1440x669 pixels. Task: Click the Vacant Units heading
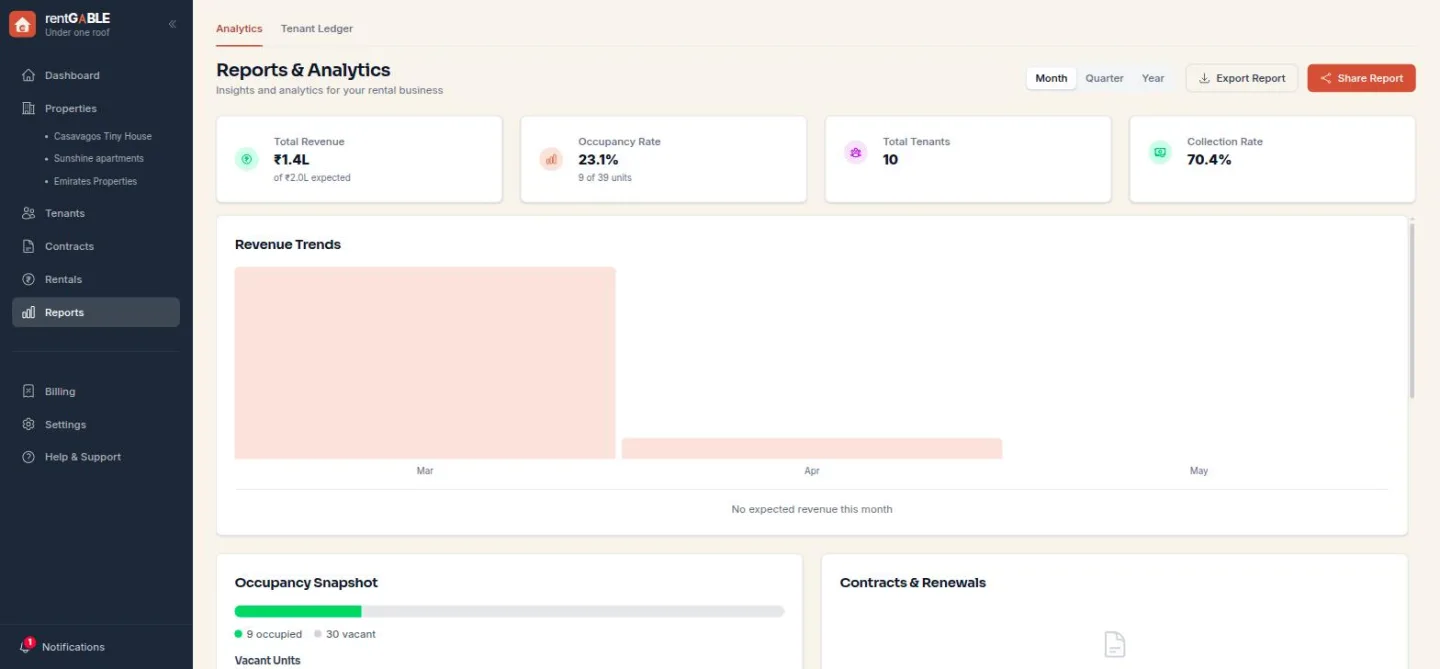[x=267, y=661]
